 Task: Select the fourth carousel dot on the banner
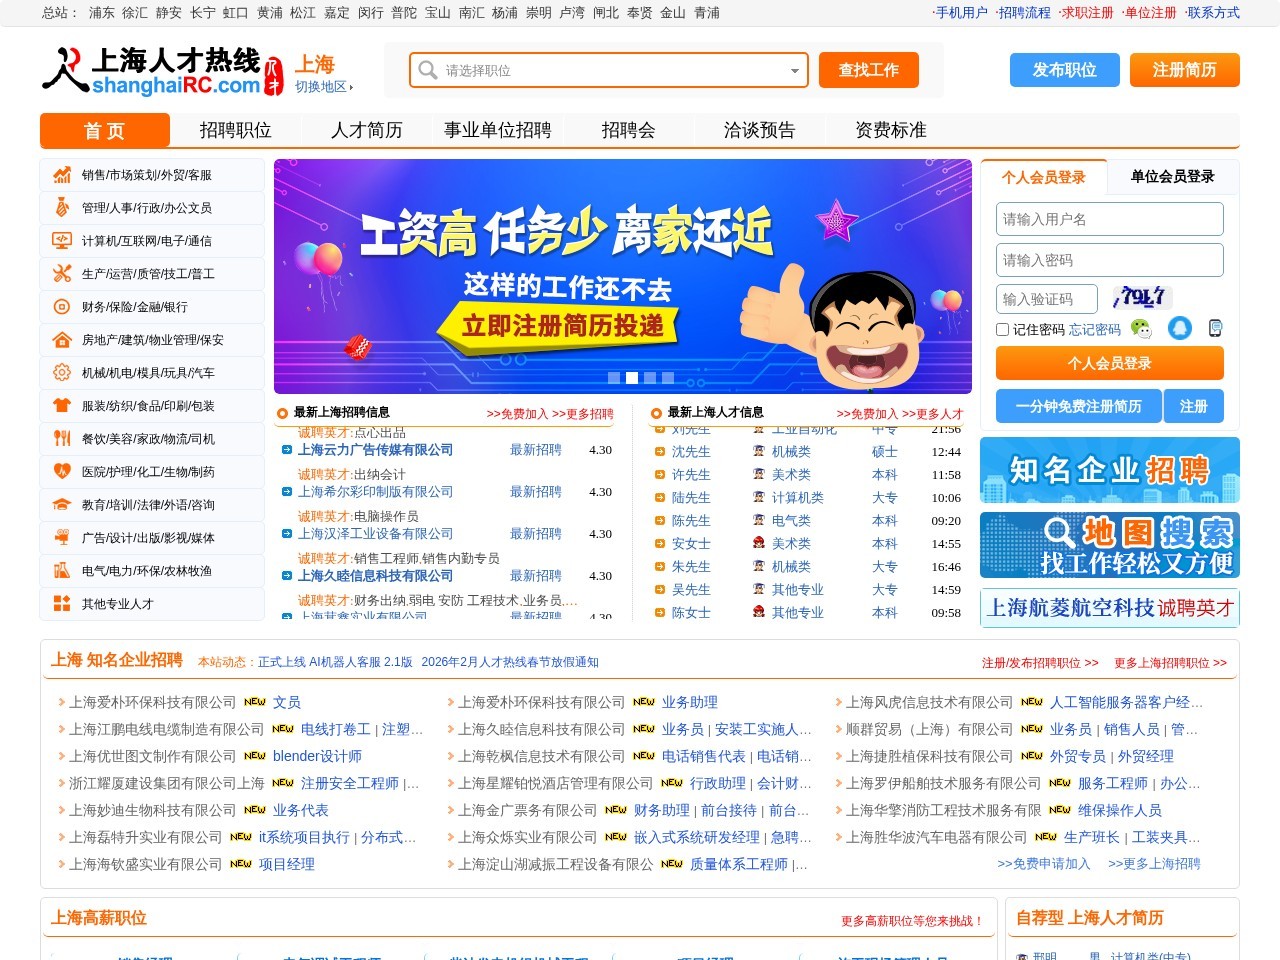point(668,378)
